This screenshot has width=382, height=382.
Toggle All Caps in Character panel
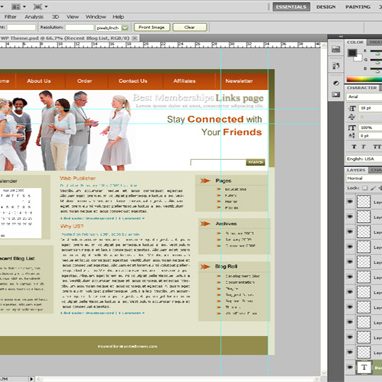click(x=377, y=147)
